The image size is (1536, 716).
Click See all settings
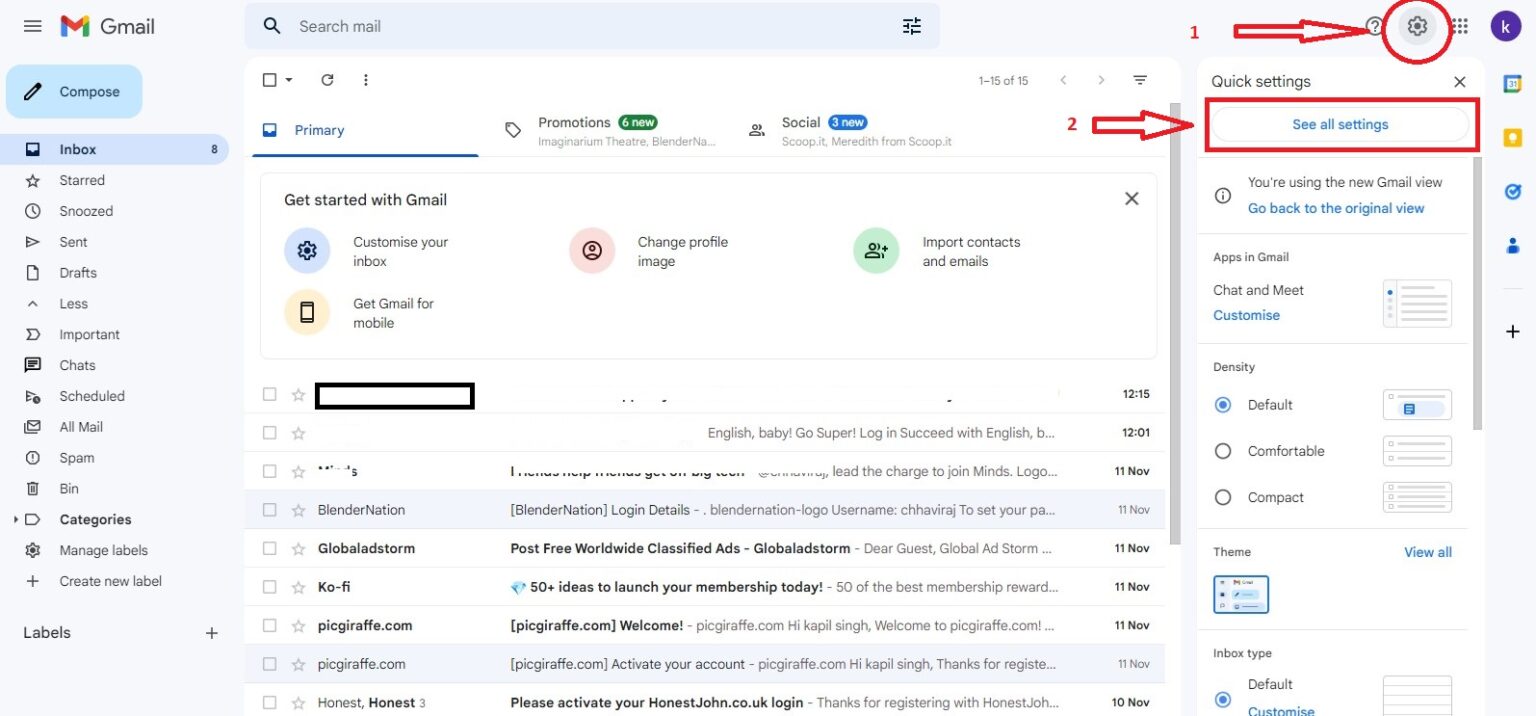point(1340,124)
